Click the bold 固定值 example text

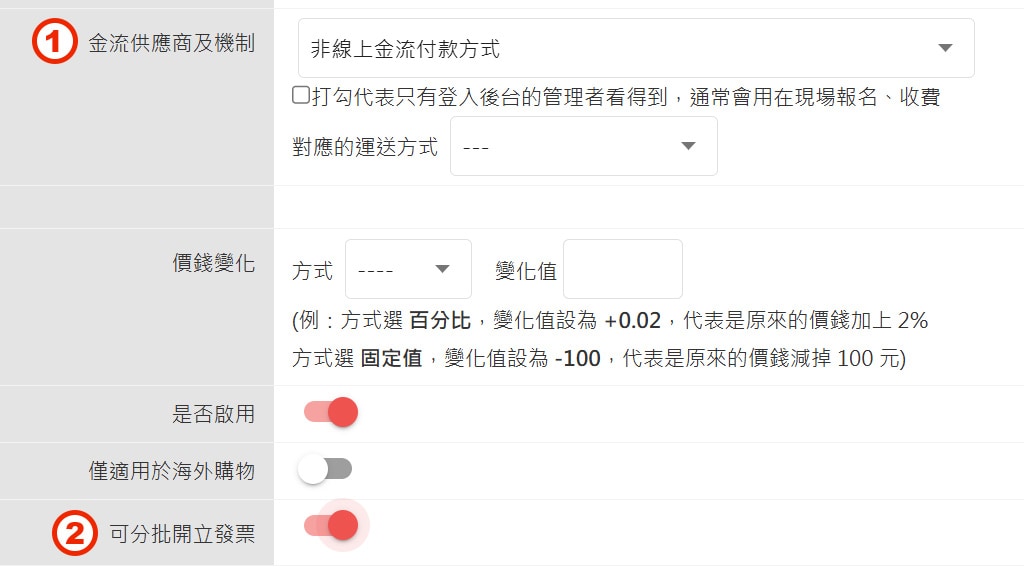tap(391, 358)
